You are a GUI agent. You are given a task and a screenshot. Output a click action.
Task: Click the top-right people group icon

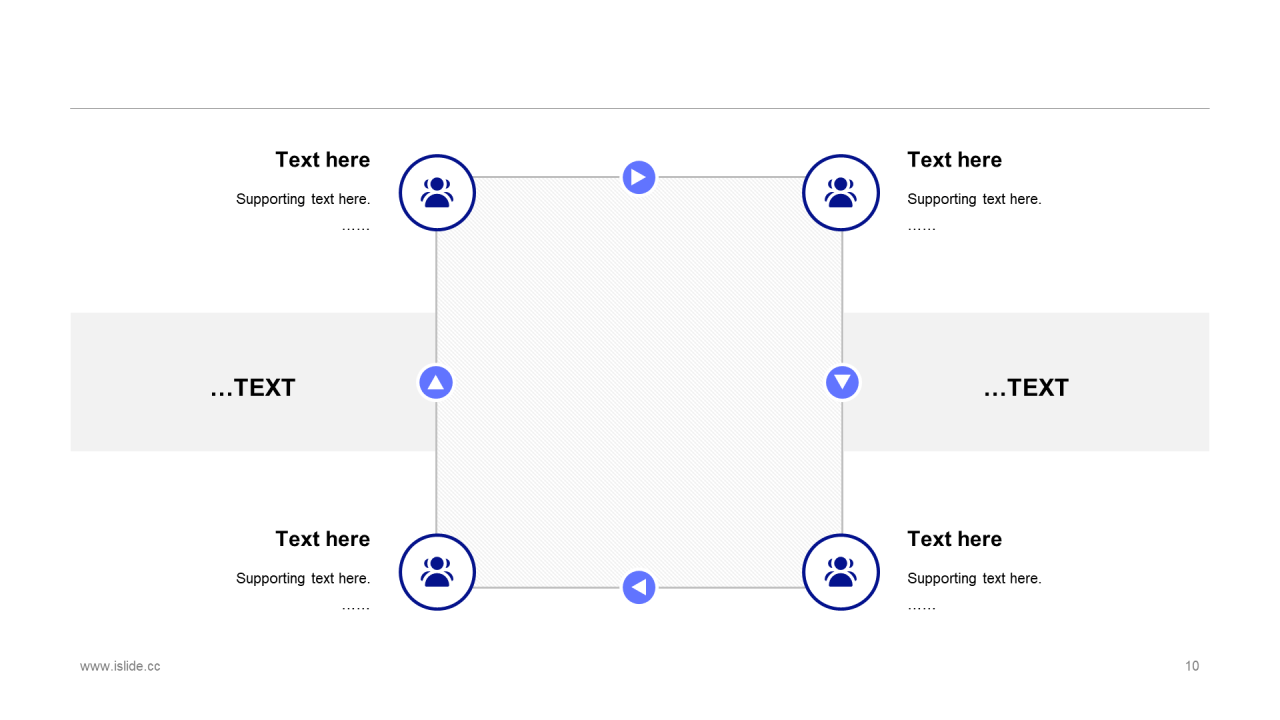point(841,192)
